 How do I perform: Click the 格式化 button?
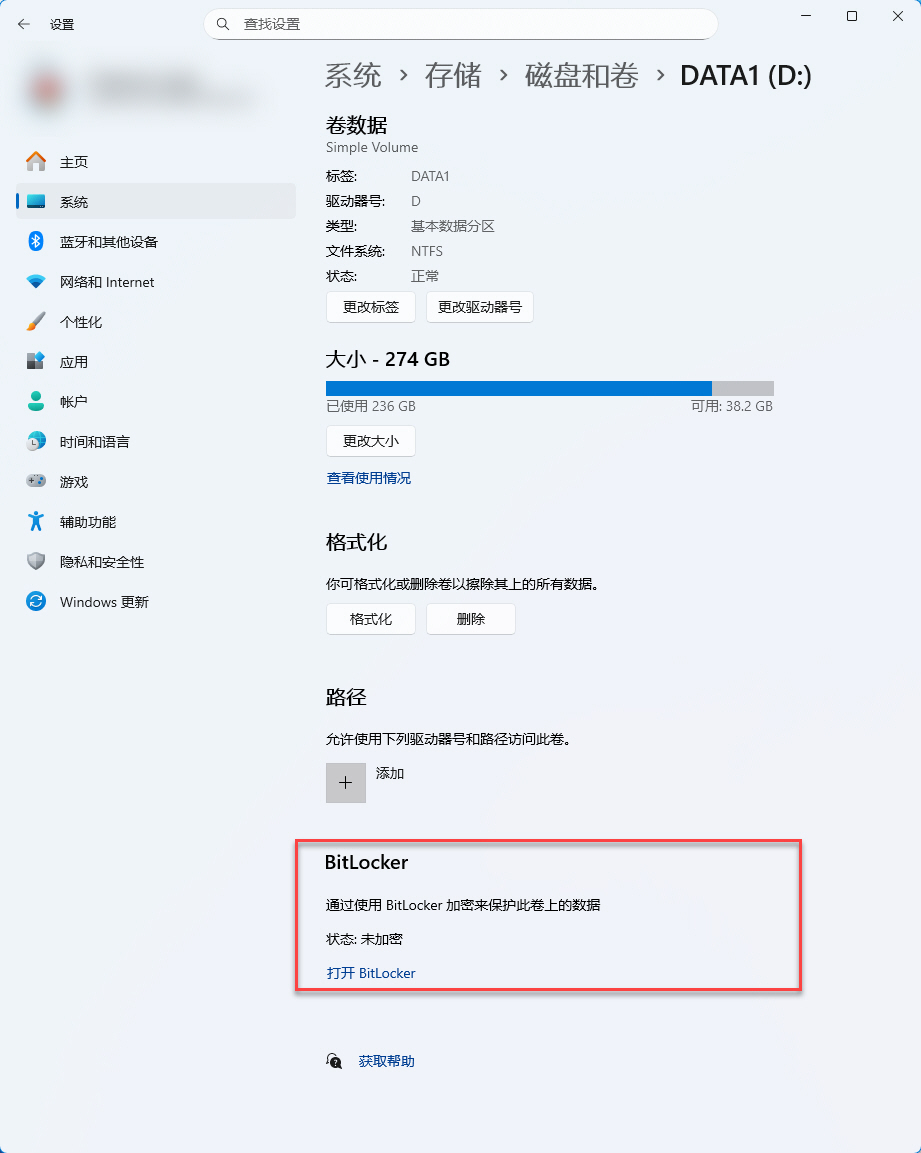coord(371,618)
